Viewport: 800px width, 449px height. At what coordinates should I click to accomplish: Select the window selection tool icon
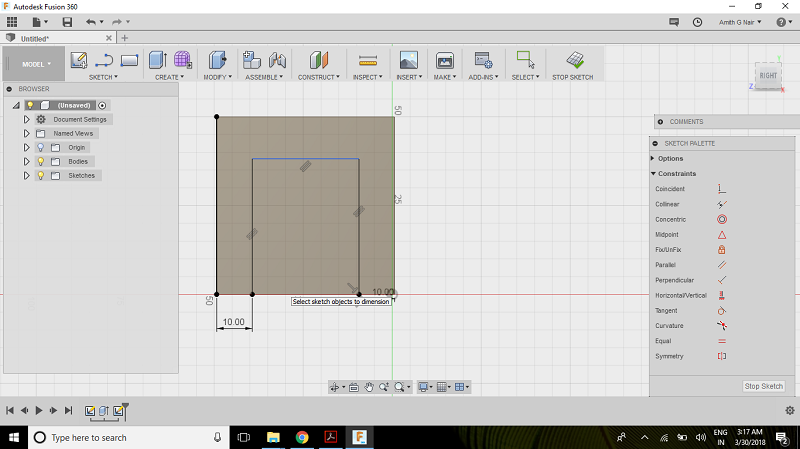tap(525, 59)
